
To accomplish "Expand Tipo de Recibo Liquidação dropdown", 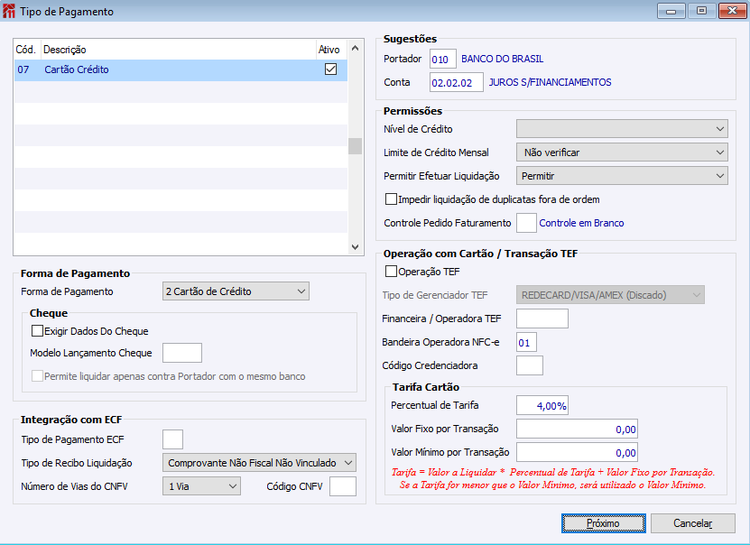I will tap(259, 463).
